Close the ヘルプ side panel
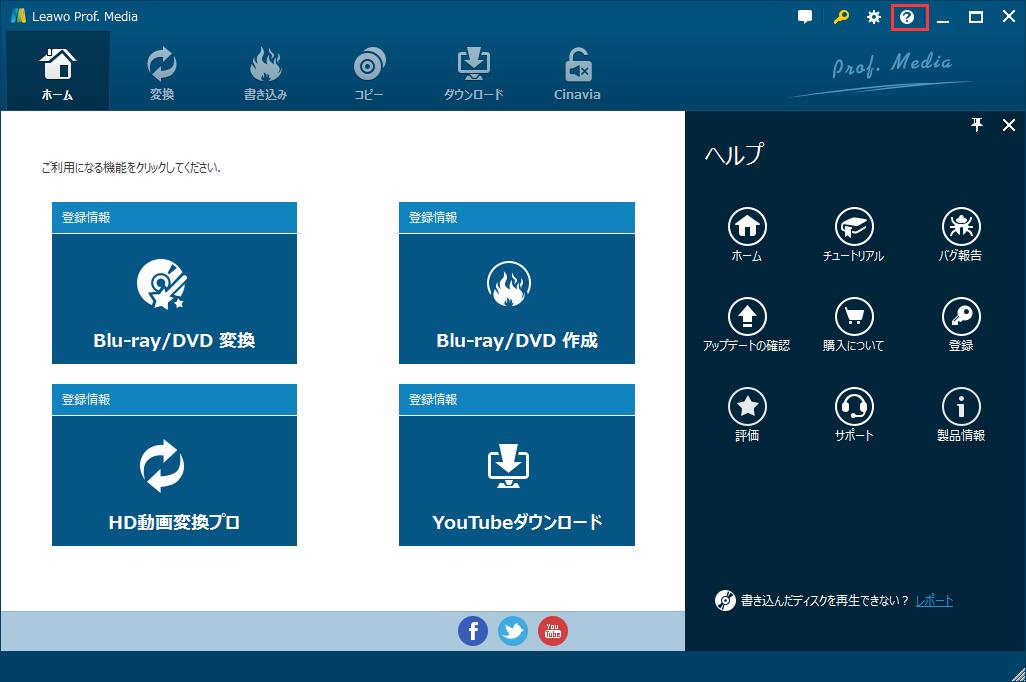The height and width of the screenshot is (682, 1026). point(1008,125)
